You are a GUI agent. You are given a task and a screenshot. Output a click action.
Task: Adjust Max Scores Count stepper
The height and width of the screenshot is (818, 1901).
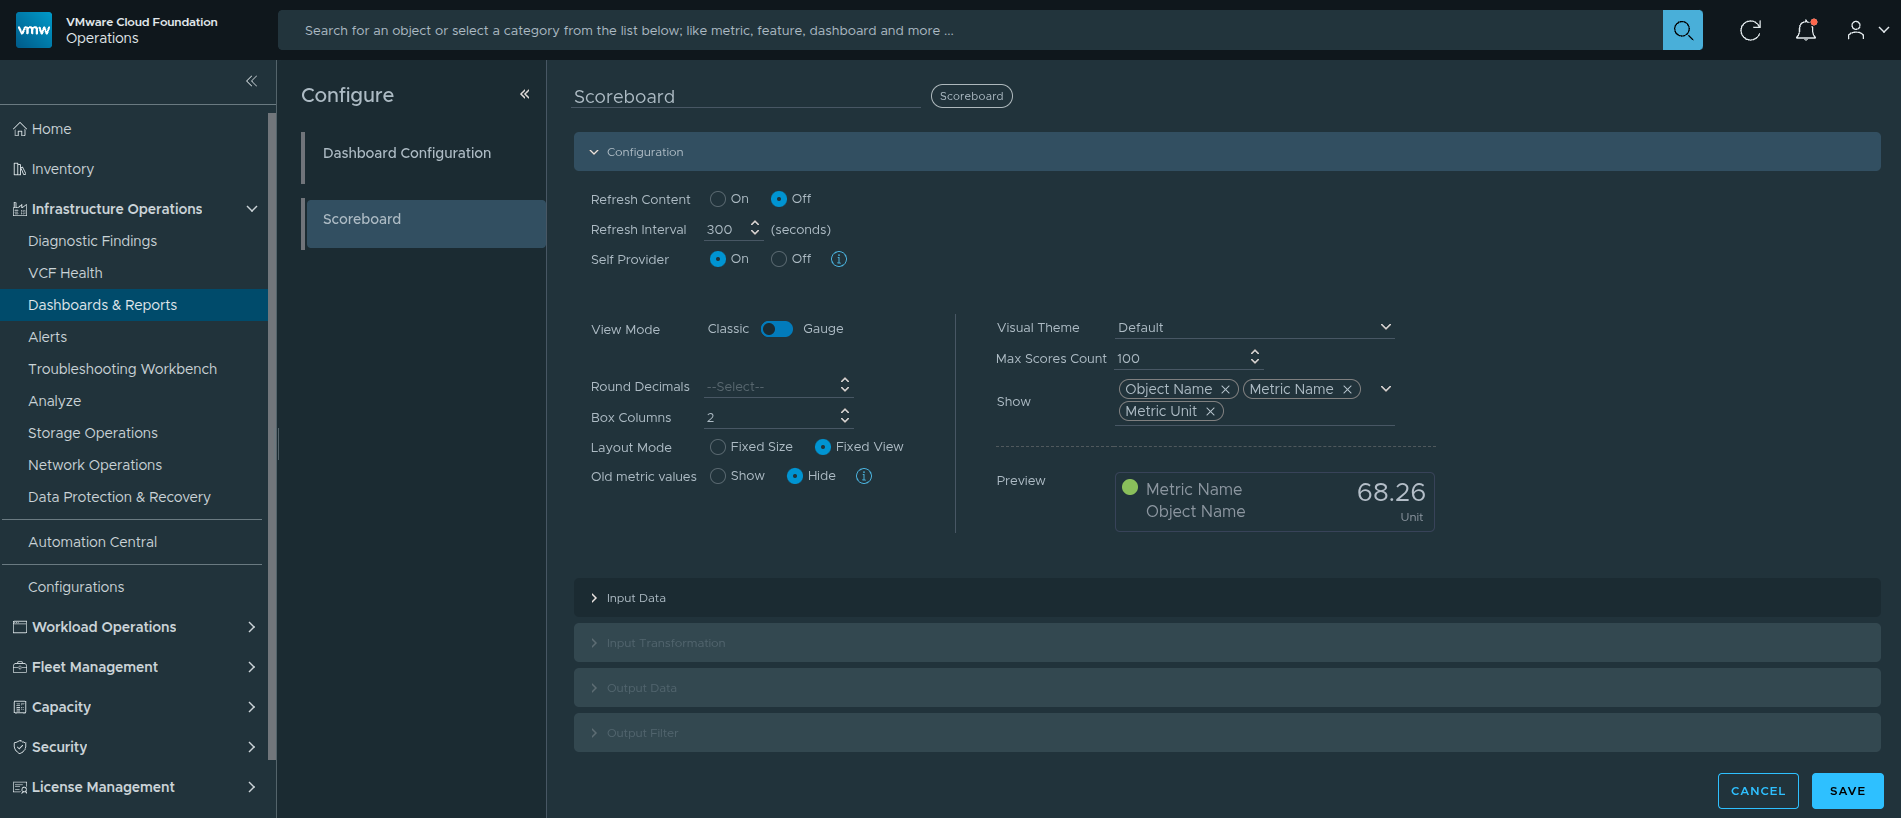coord(1255,357)
